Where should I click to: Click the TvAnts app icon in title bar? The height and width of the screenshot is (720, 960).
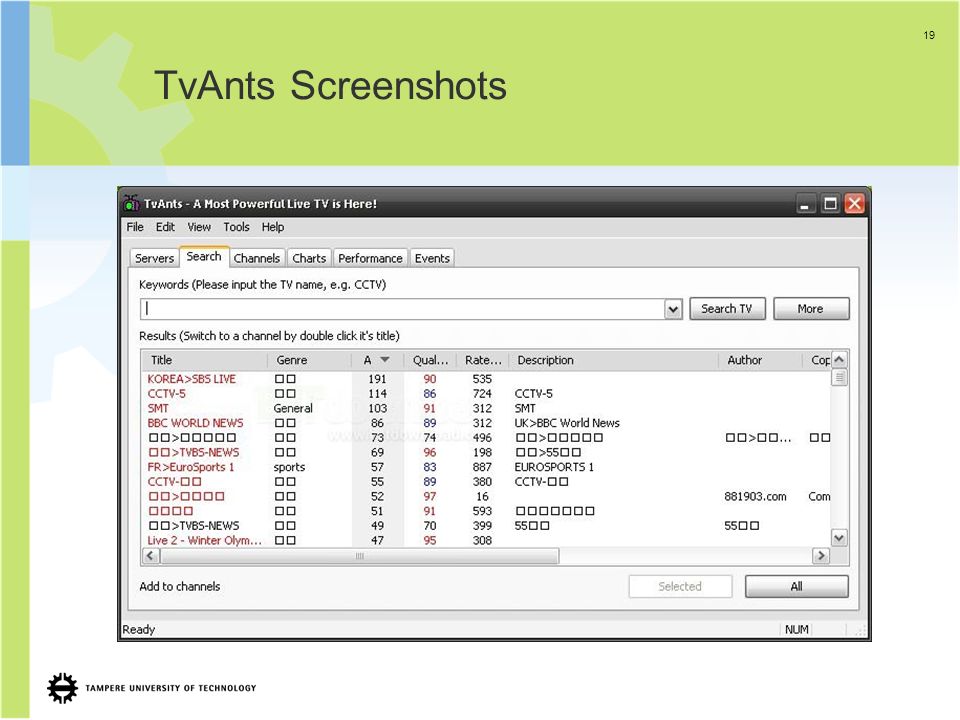131,203
